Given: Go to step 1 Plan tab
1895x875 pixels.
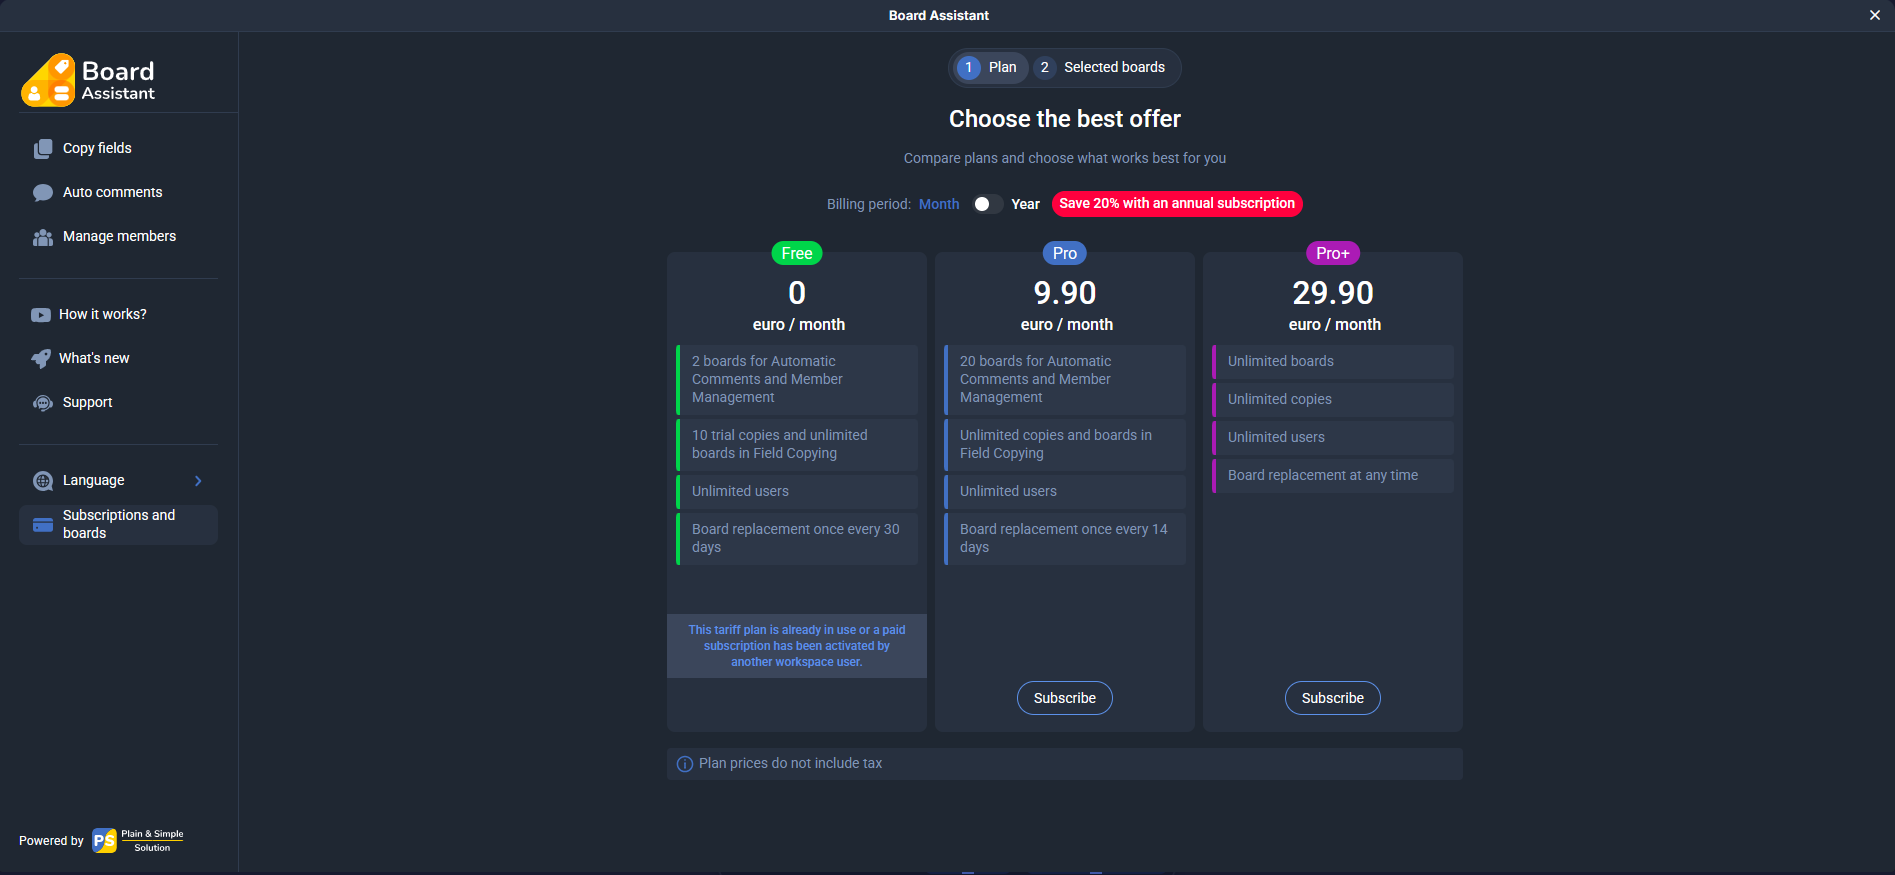Looking at the screenshot, I should point(988,68).
